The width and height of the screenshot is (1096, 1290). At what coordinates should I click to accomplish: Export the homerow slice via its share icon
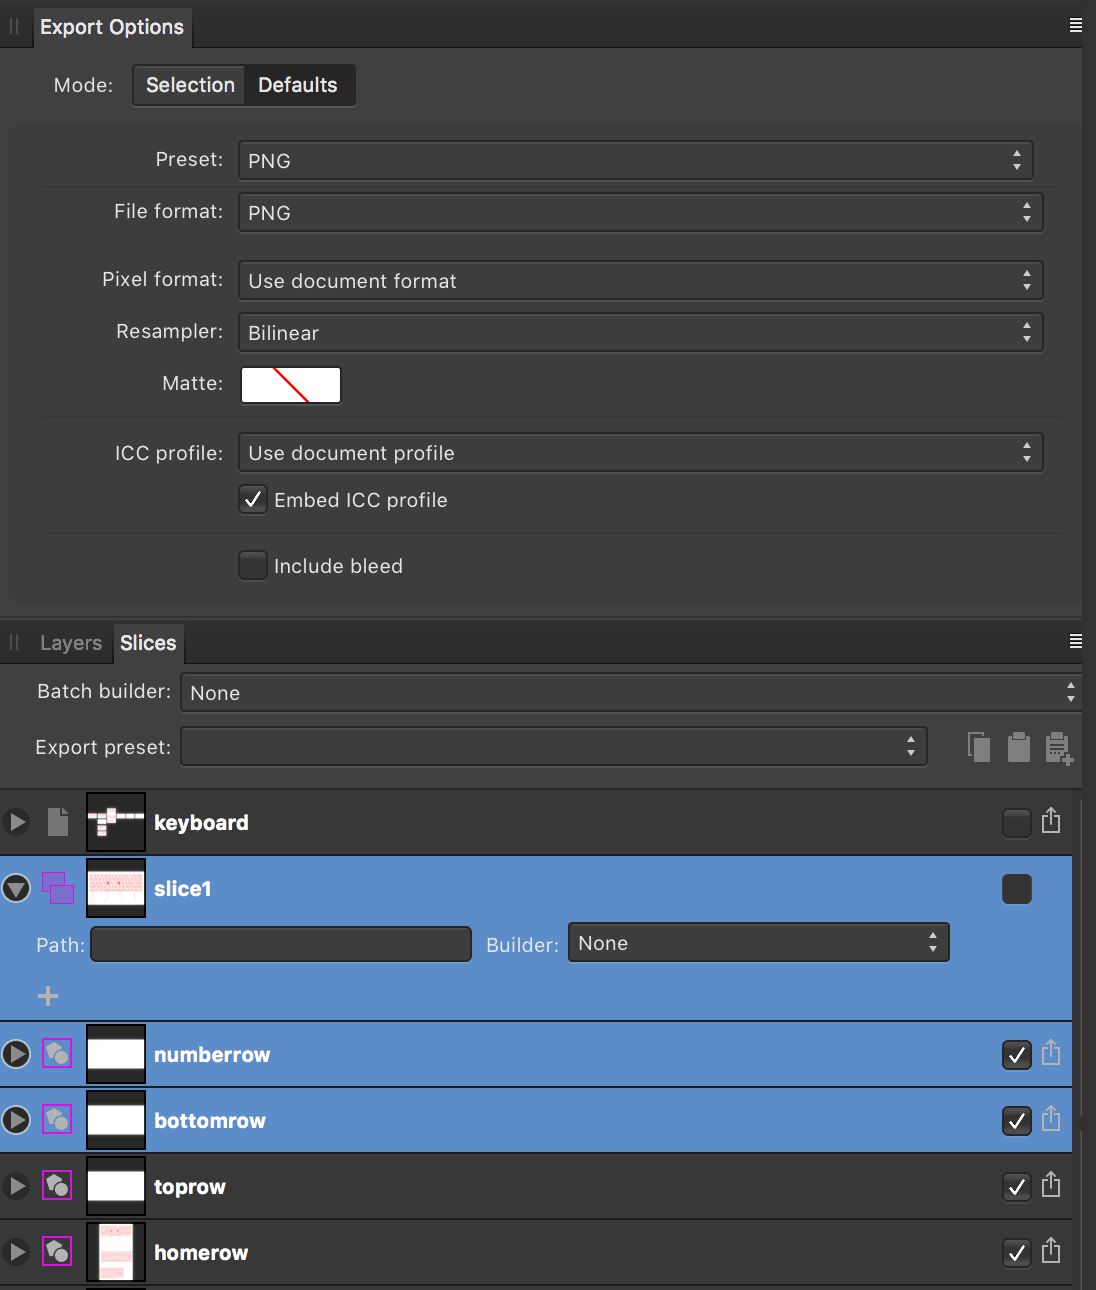point(1051,1252)
